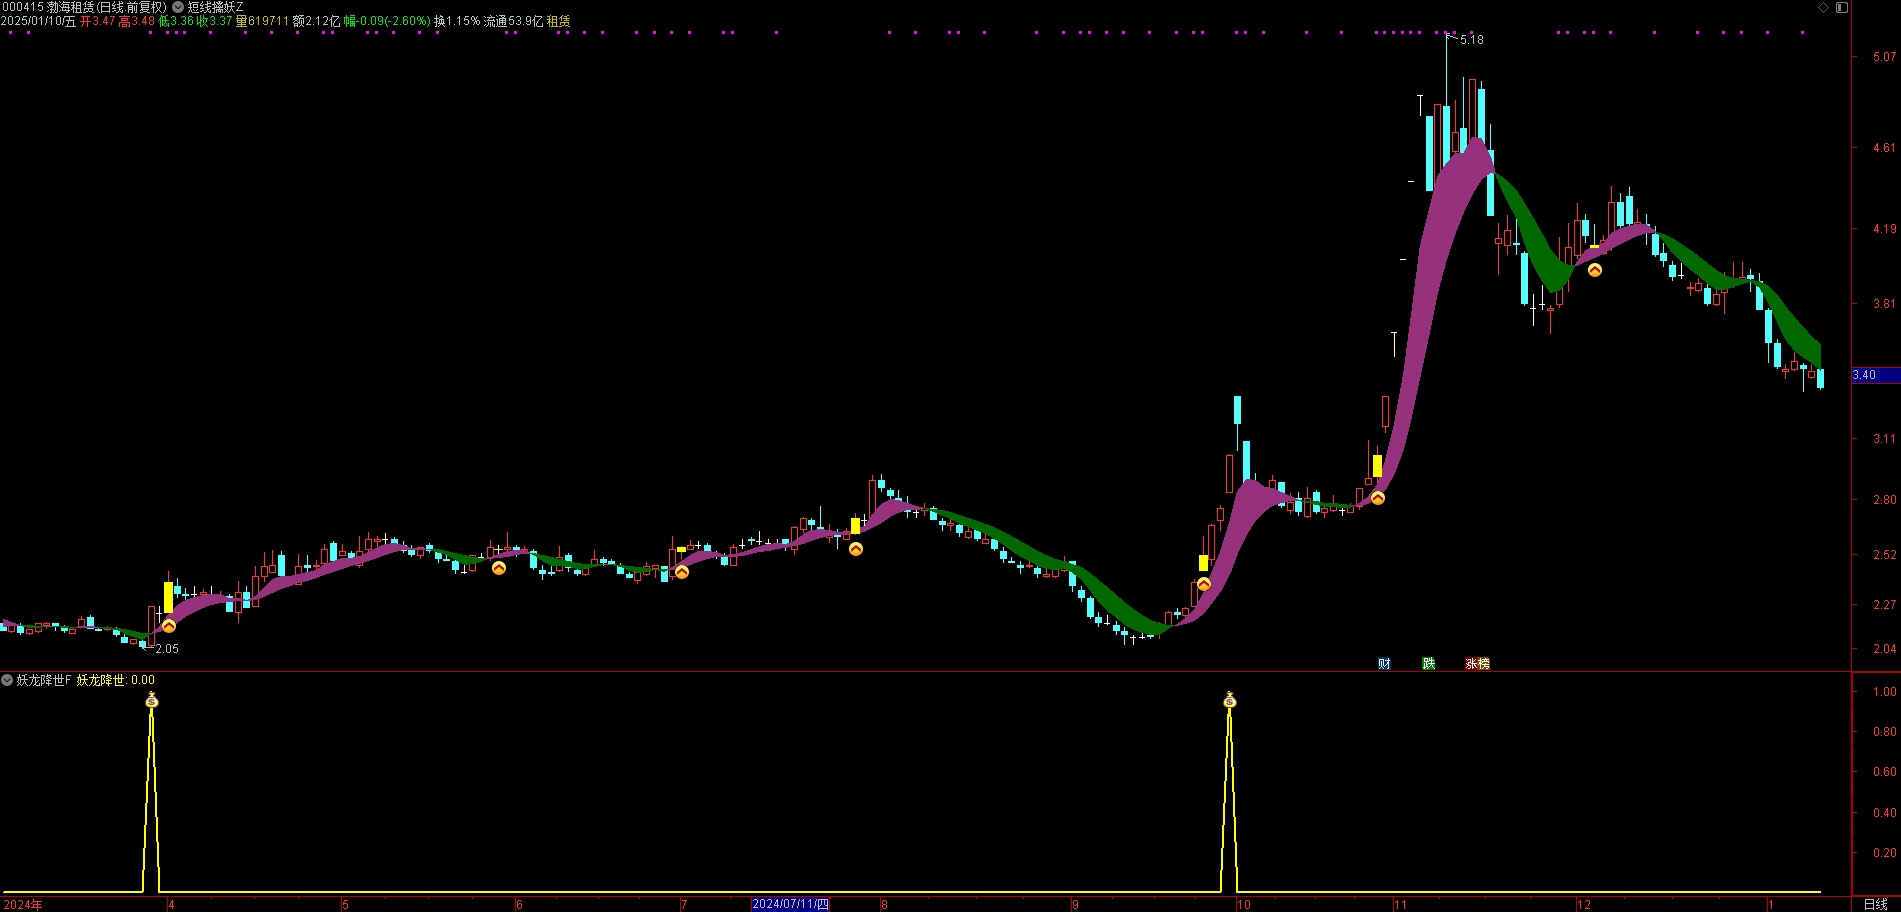Click month 12 on the time axis
The height and width of the screenshot is (912, 1901).
click(1584, 905)
